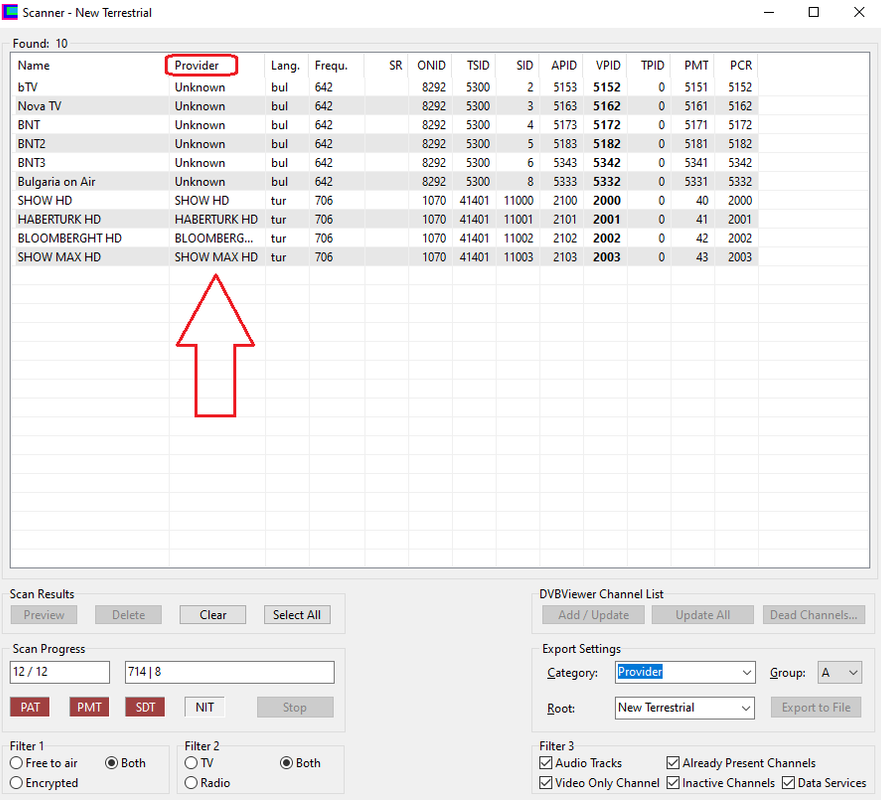881x800 pixels.
Task: Maximize the Scanner window
Action: point(814,12)
